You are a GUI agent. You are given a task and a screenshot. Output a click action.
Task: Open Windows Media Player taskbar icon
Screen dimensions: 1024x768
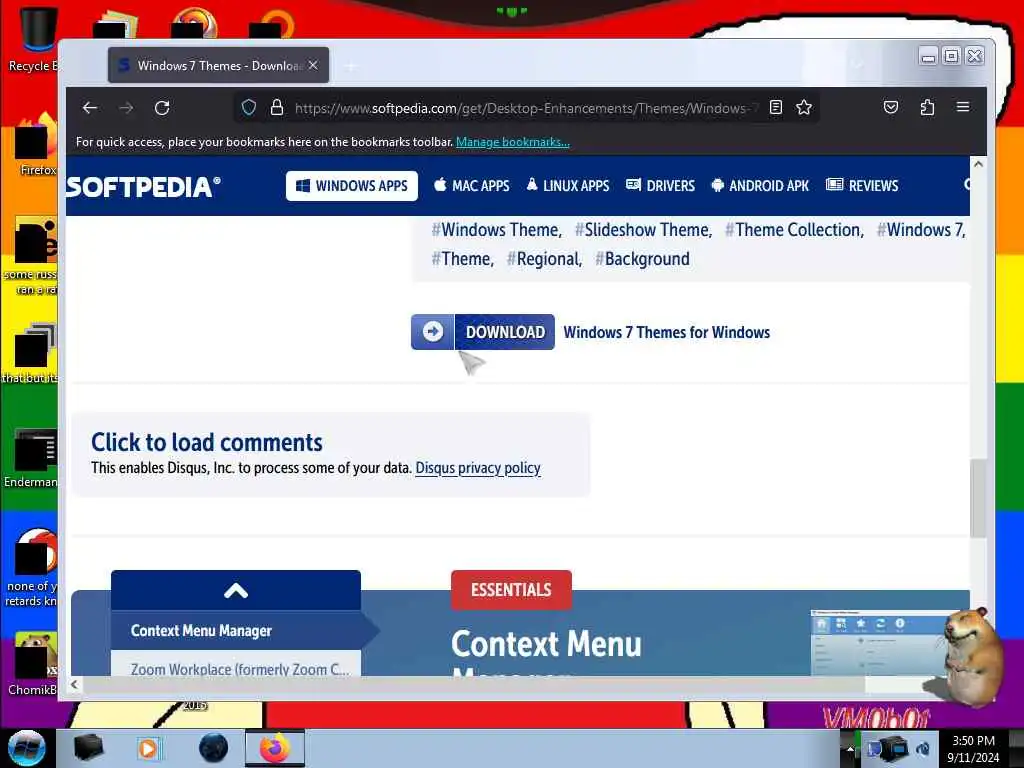[148, 748]
